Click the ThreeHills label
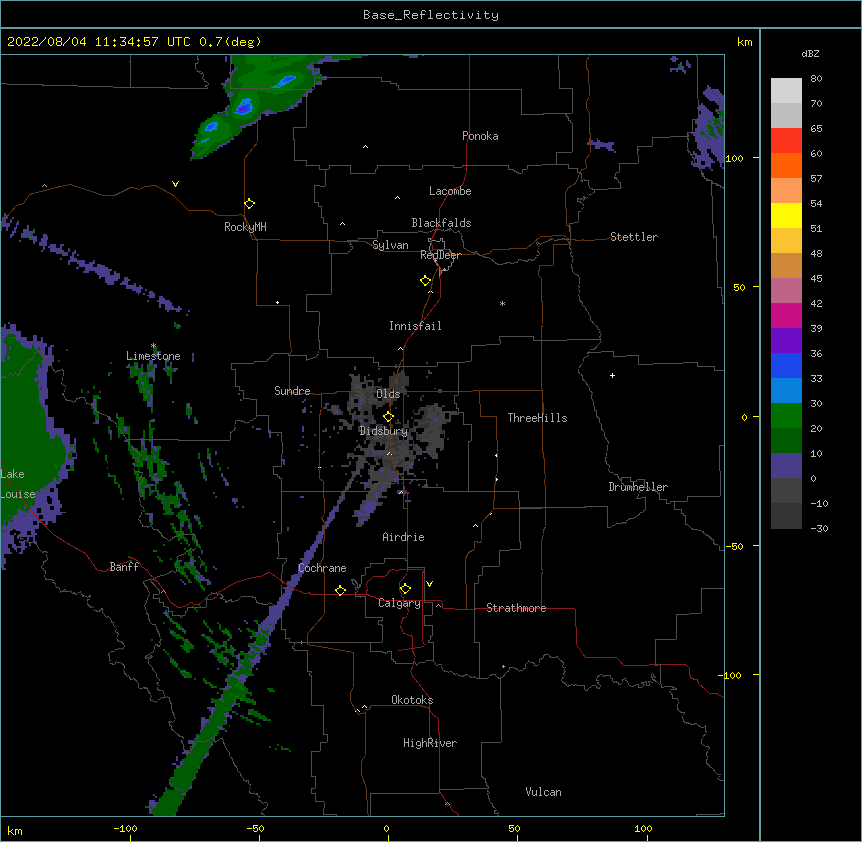The width and height of the screenshot is (862, 842). [x=537, y=418]
